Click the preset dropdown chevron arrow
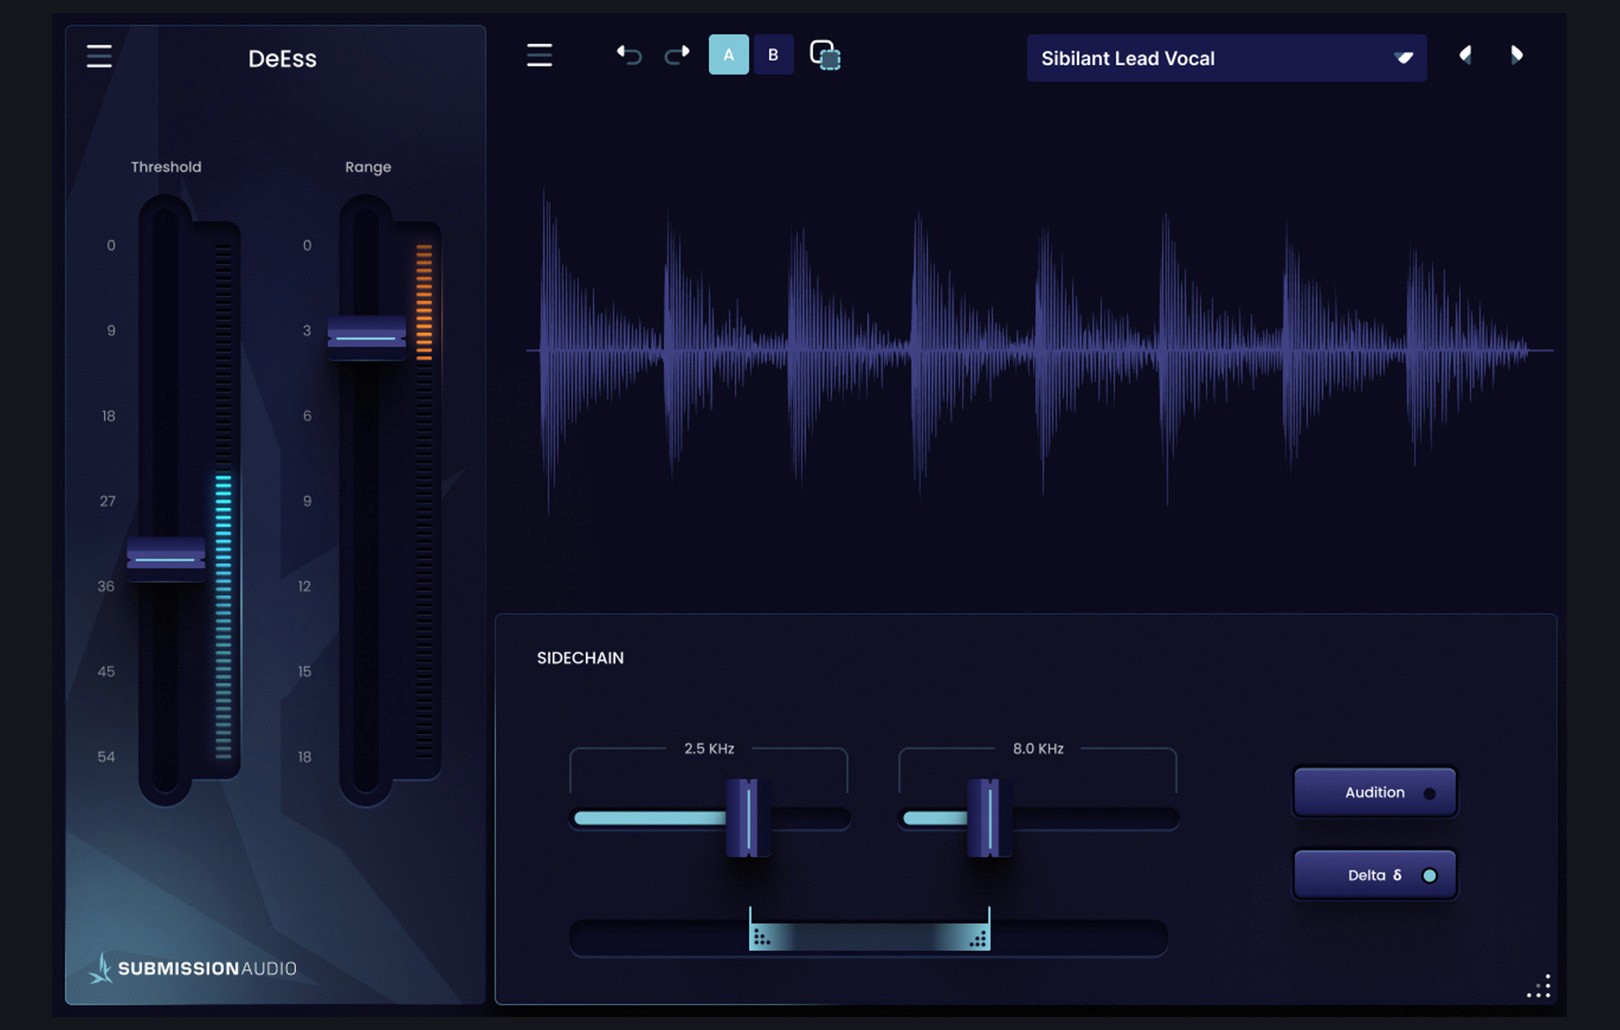Viewport: 1620px width, 1030px height. 1404,58
